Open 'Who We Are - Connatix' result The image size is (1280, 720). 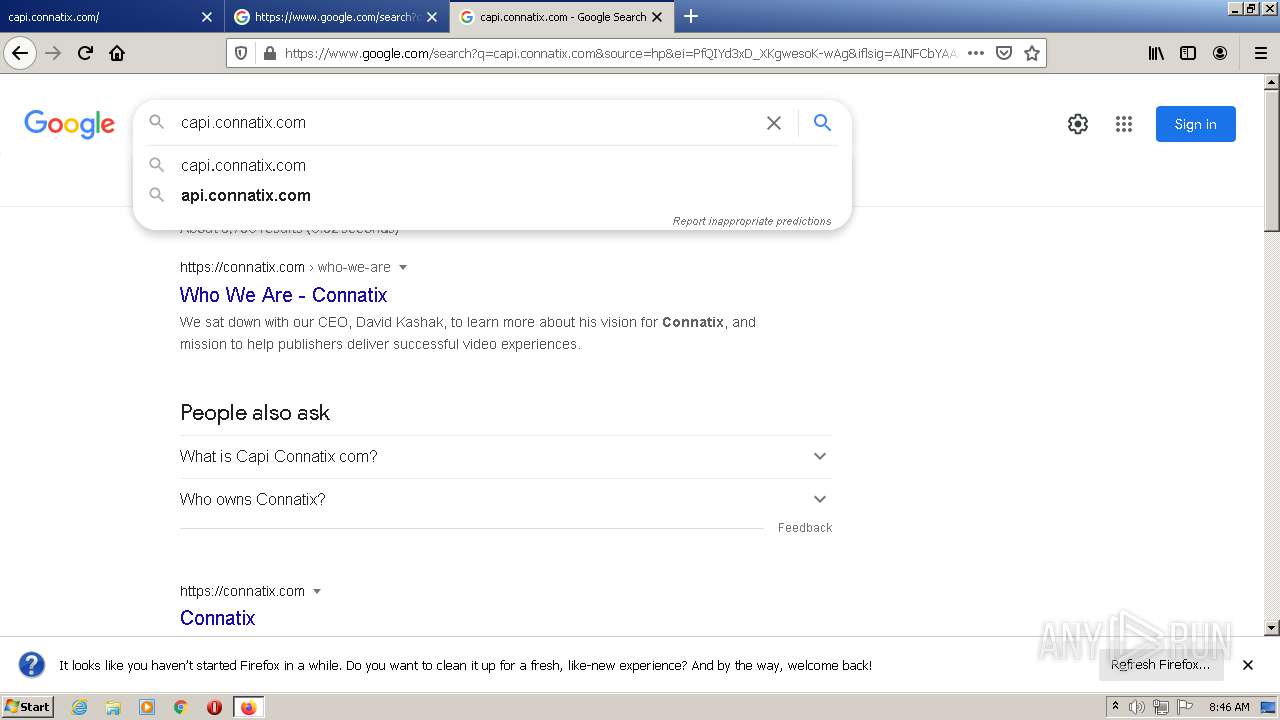click(x=283, y=295)
